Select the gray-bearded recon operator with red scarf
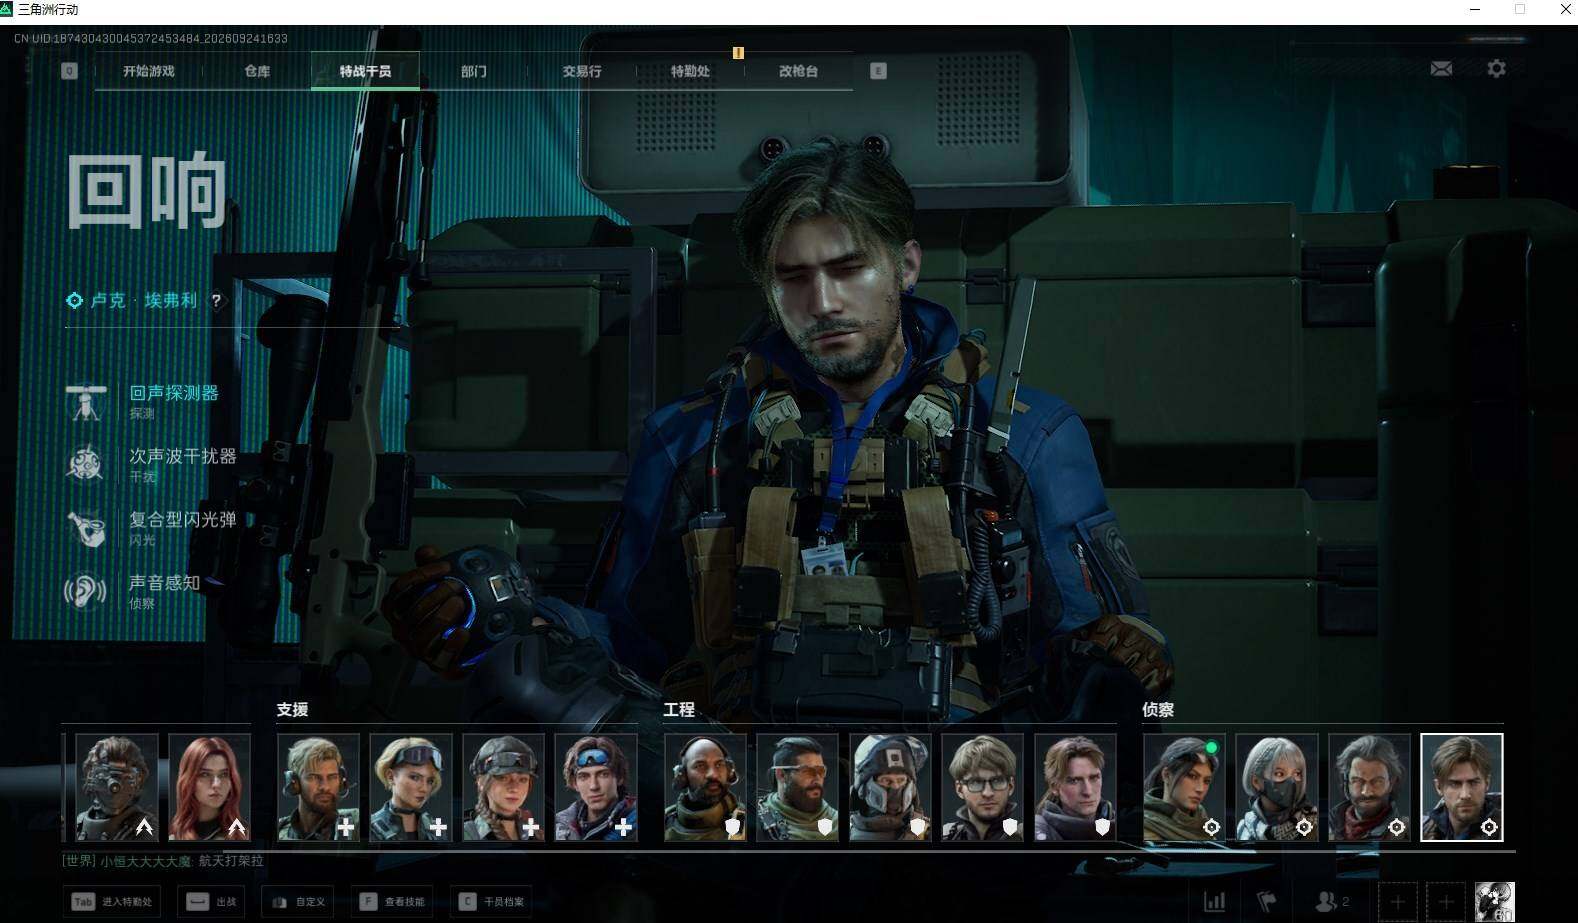 click(1369, 787)
